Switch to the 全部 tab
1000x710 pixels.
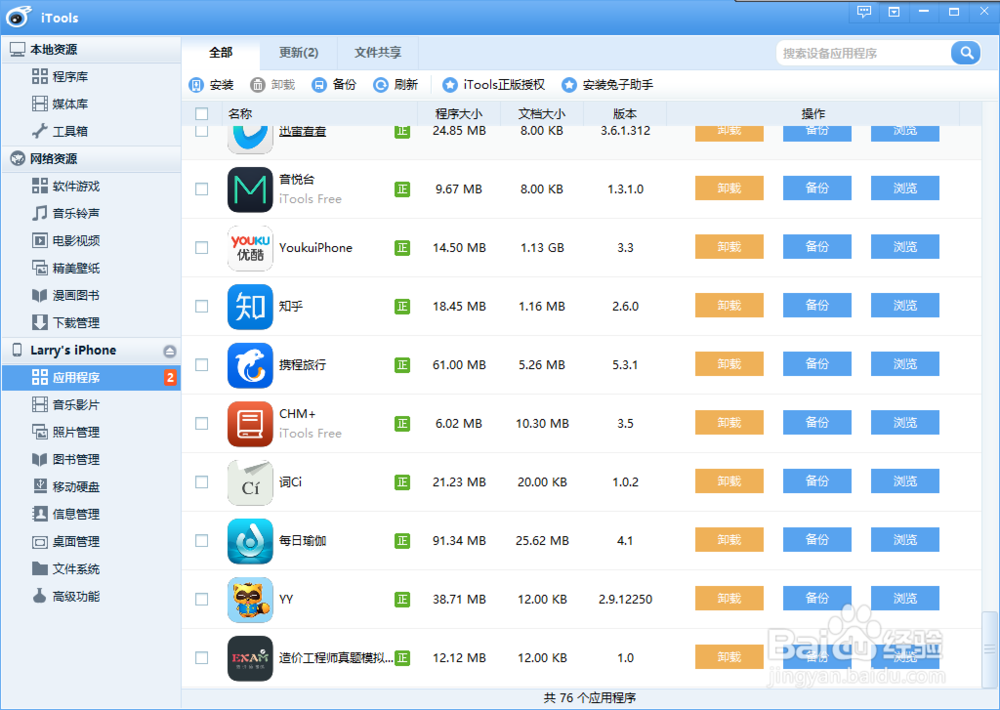(x=221, y=53)
